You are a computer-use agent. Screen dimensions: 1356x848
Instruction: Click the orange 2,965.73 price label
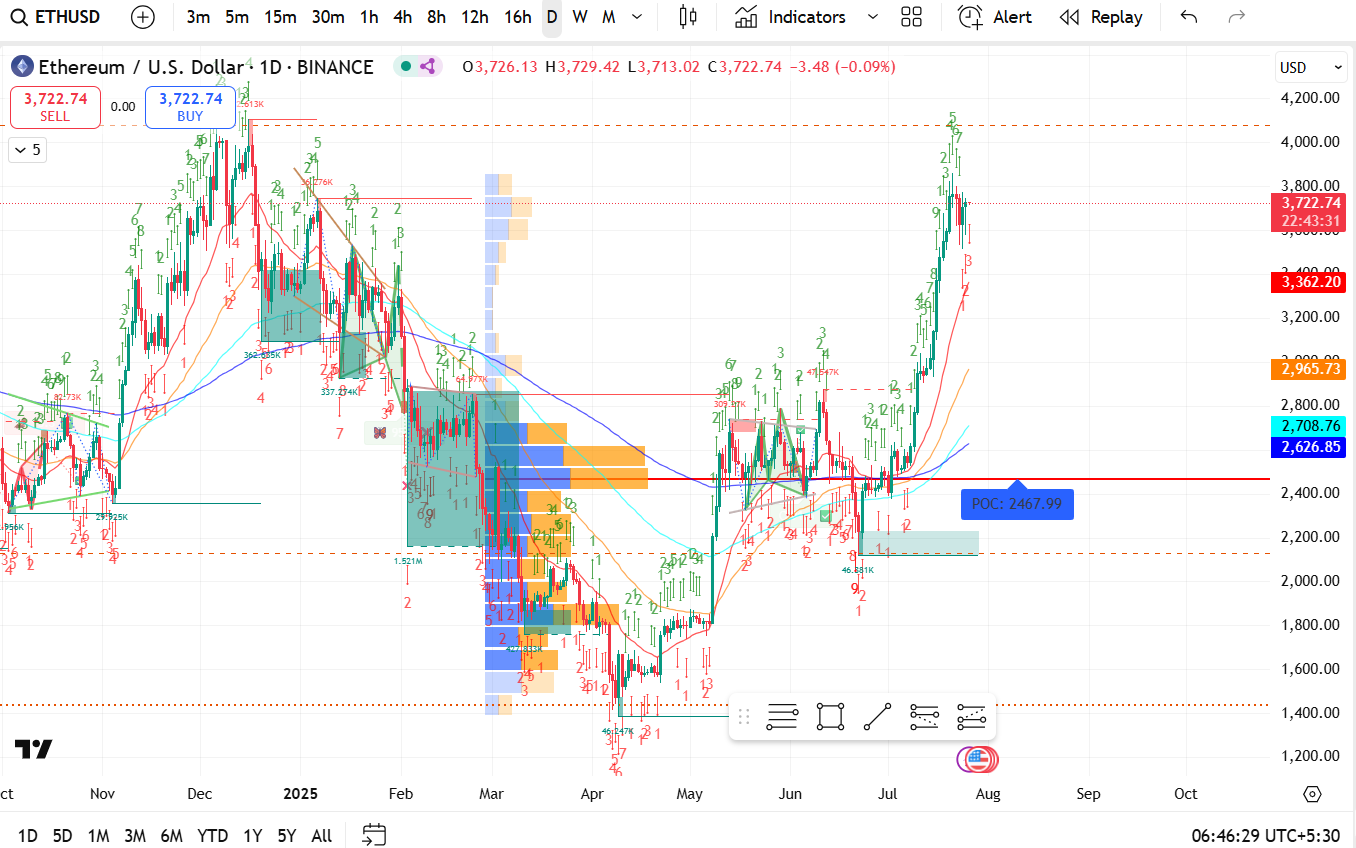tap(1311, 369)
